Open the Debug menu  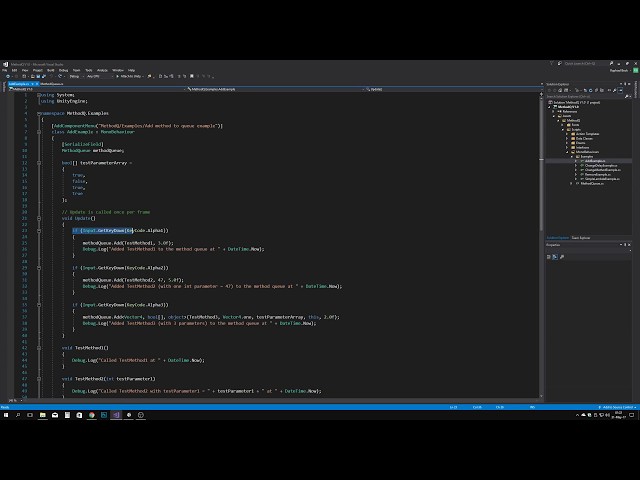coord(64,70)
